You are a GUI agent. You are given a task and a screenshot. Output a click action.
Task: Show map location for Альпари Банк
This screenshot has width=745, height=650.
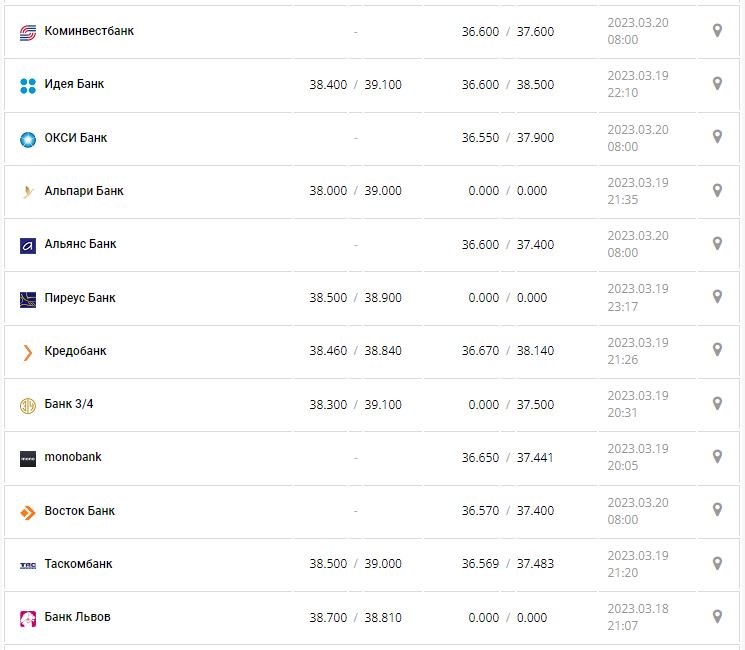717,190
